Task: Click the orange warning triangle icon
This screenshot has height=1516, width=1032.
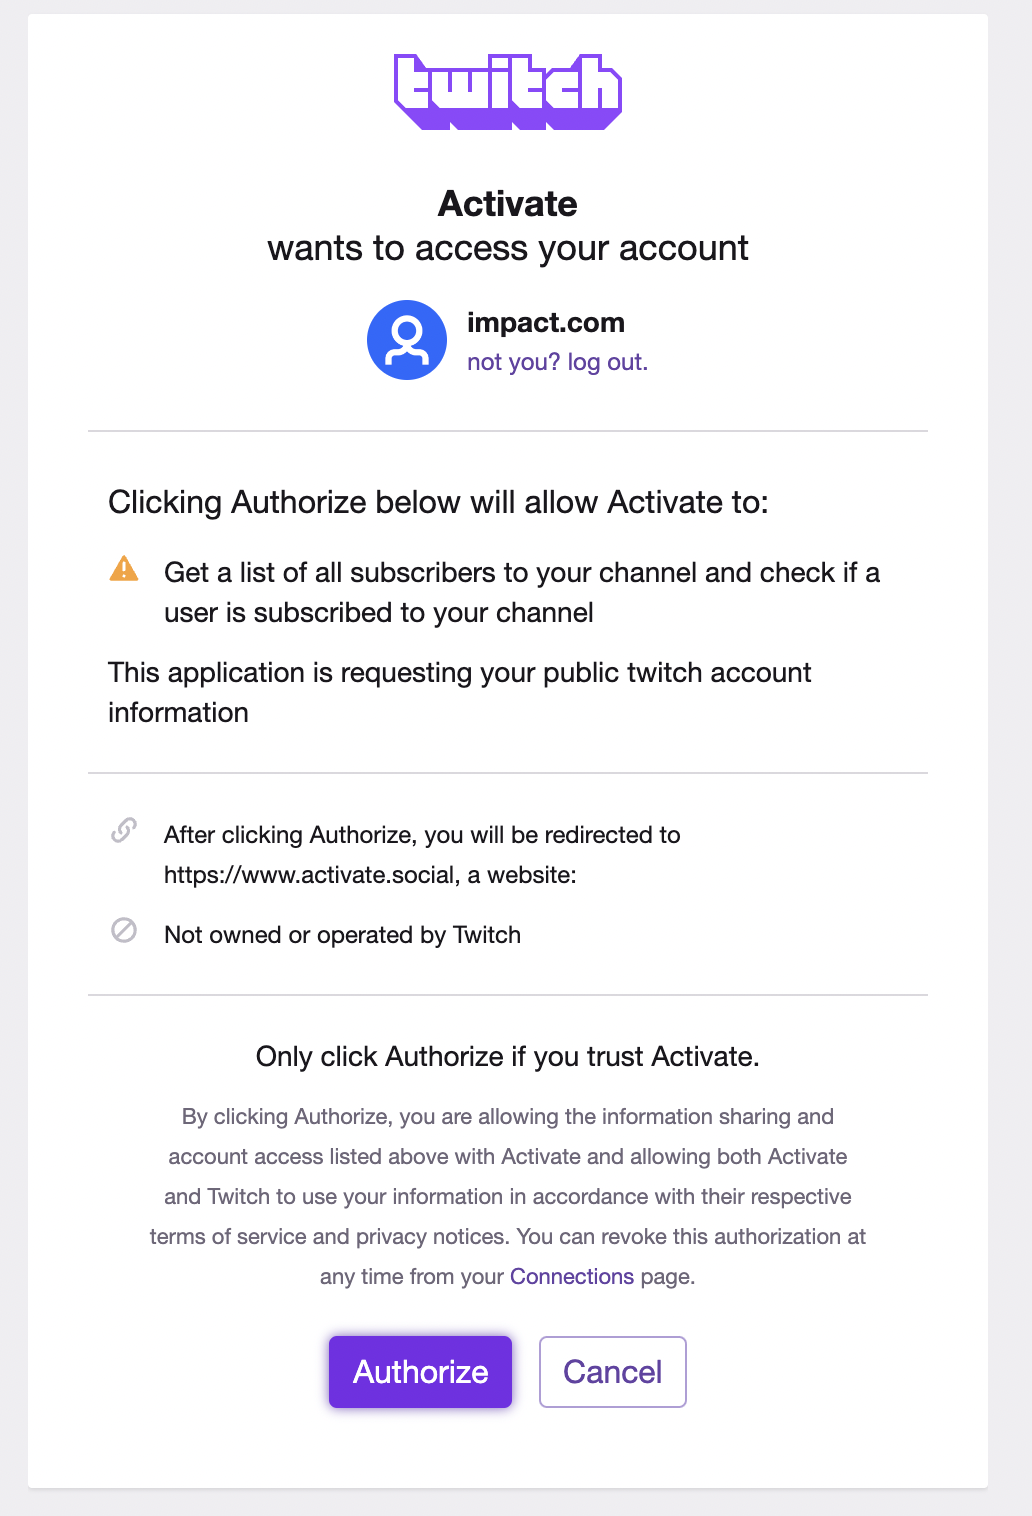Action: [x=124, y=569]
